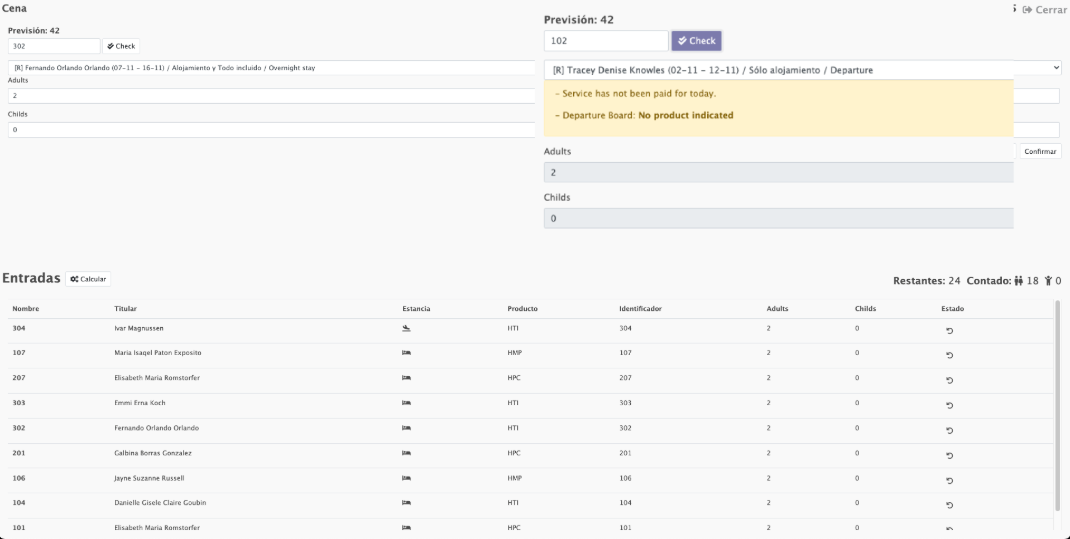Click the revert icon for Fernando Orlando row
The width and height of the screenshot is (1070, 539).
click(x=949, y=430)
